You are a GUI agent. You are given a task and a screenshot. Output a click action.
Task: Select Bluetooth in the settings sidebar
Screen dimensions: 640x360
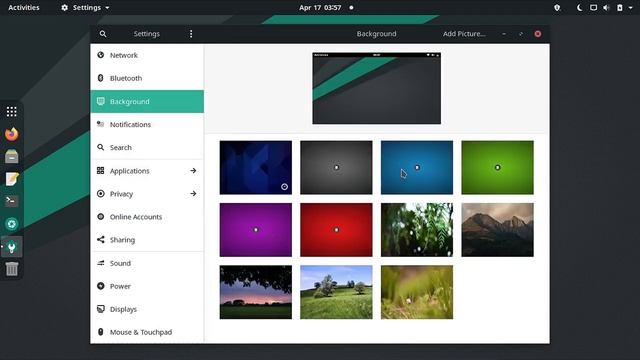[x=147, y=78]
